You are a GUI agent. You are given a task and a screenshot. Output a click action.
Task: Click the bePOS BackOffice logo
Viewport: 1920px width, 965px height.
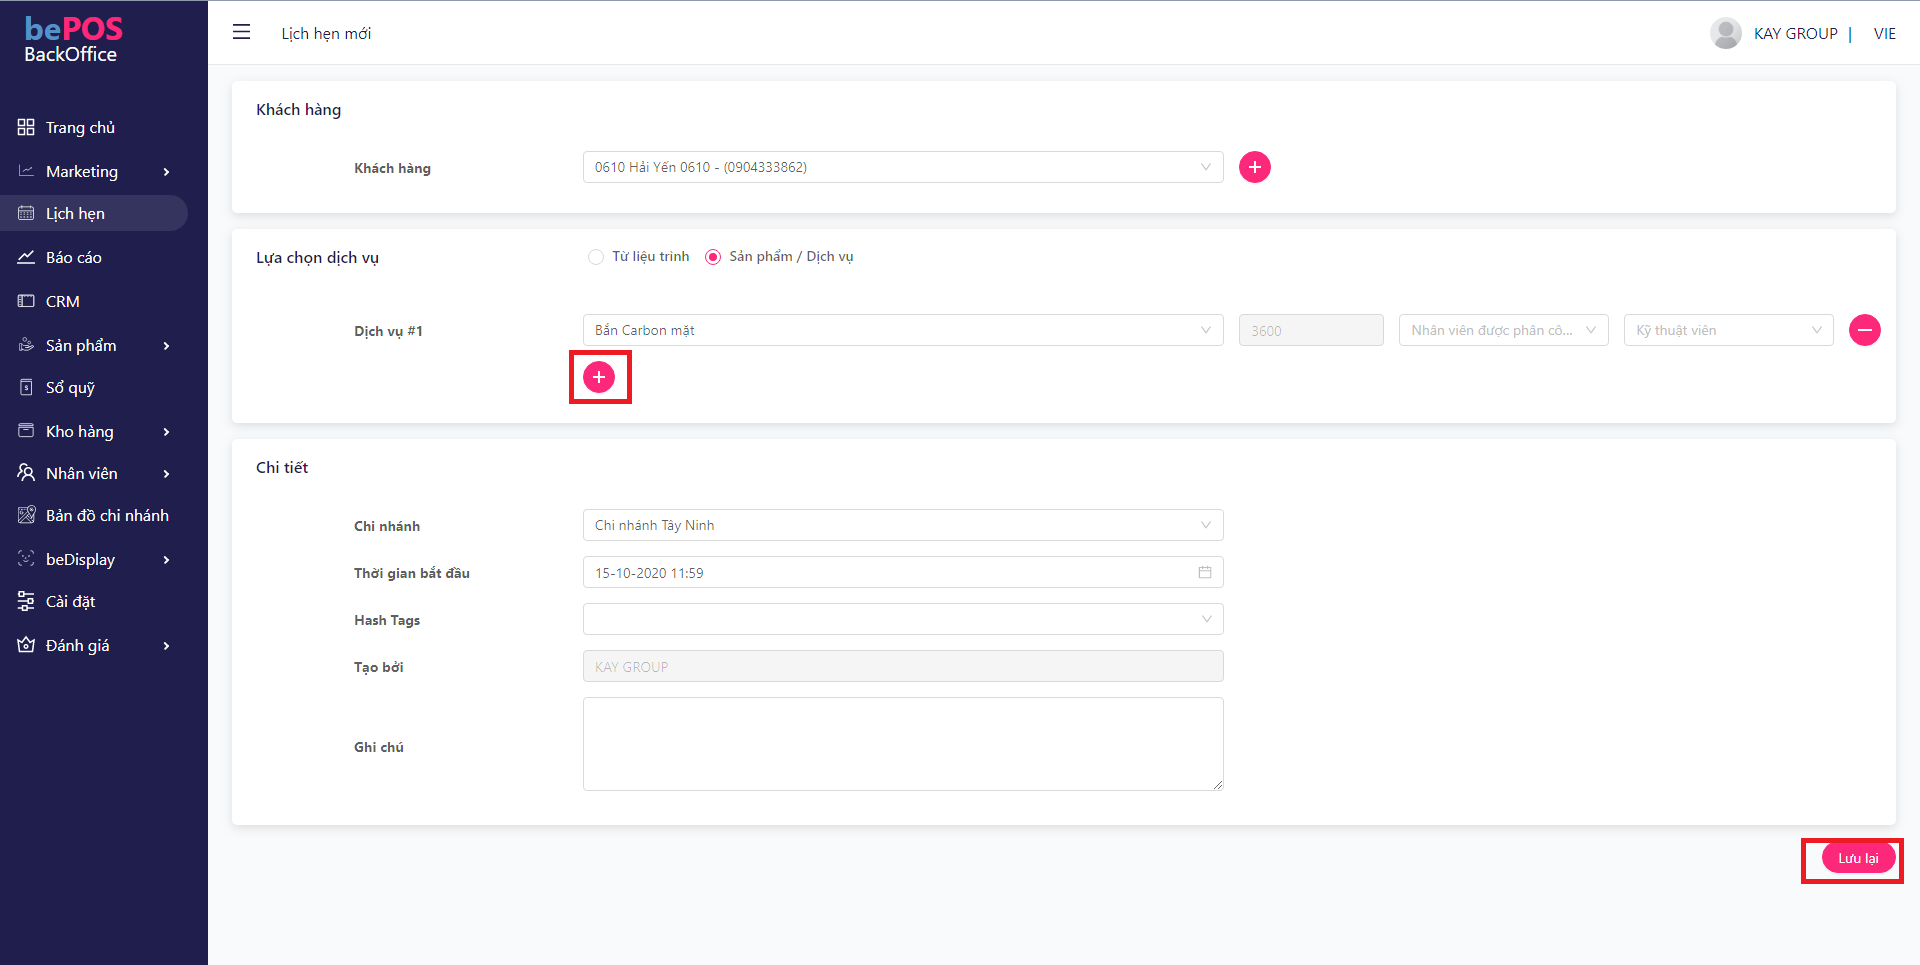click(x=72, y=40)
